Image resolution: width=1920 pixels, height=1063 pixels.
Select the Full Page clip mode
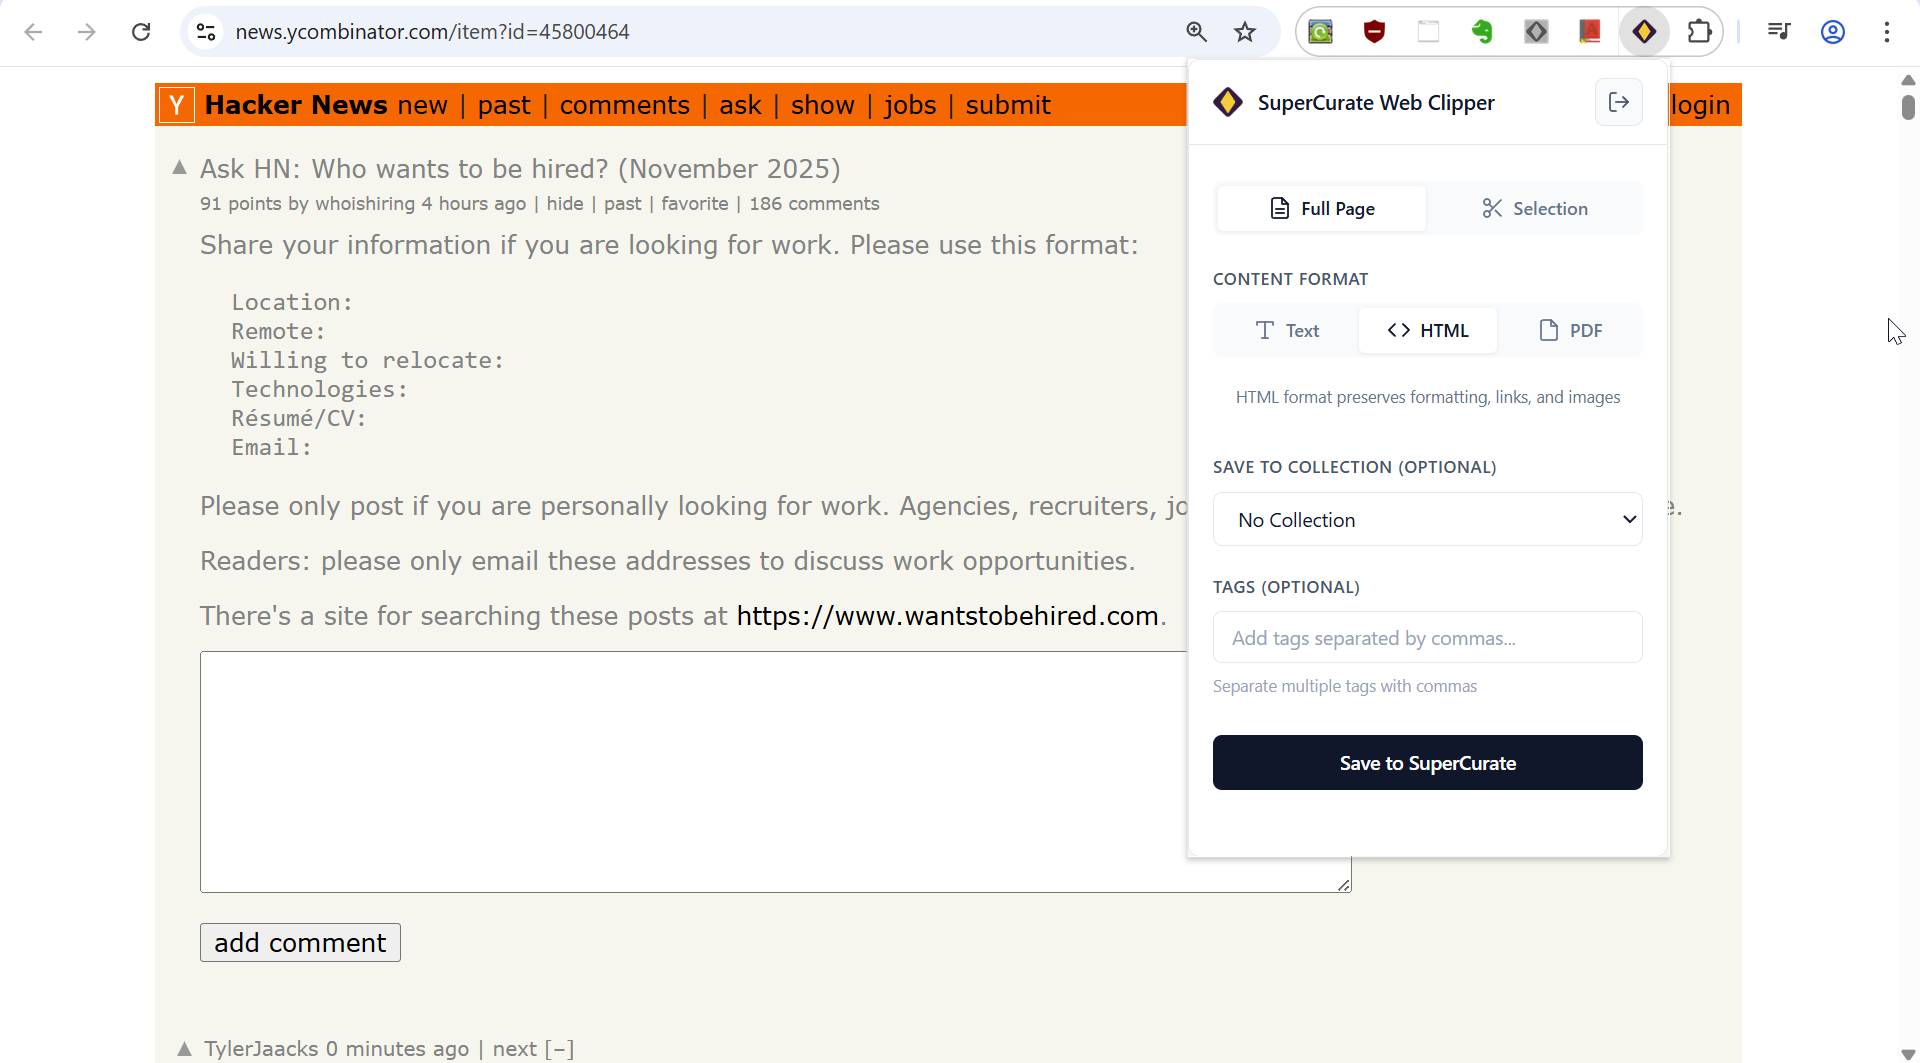pyautogui.click(x=1322, y=208)
